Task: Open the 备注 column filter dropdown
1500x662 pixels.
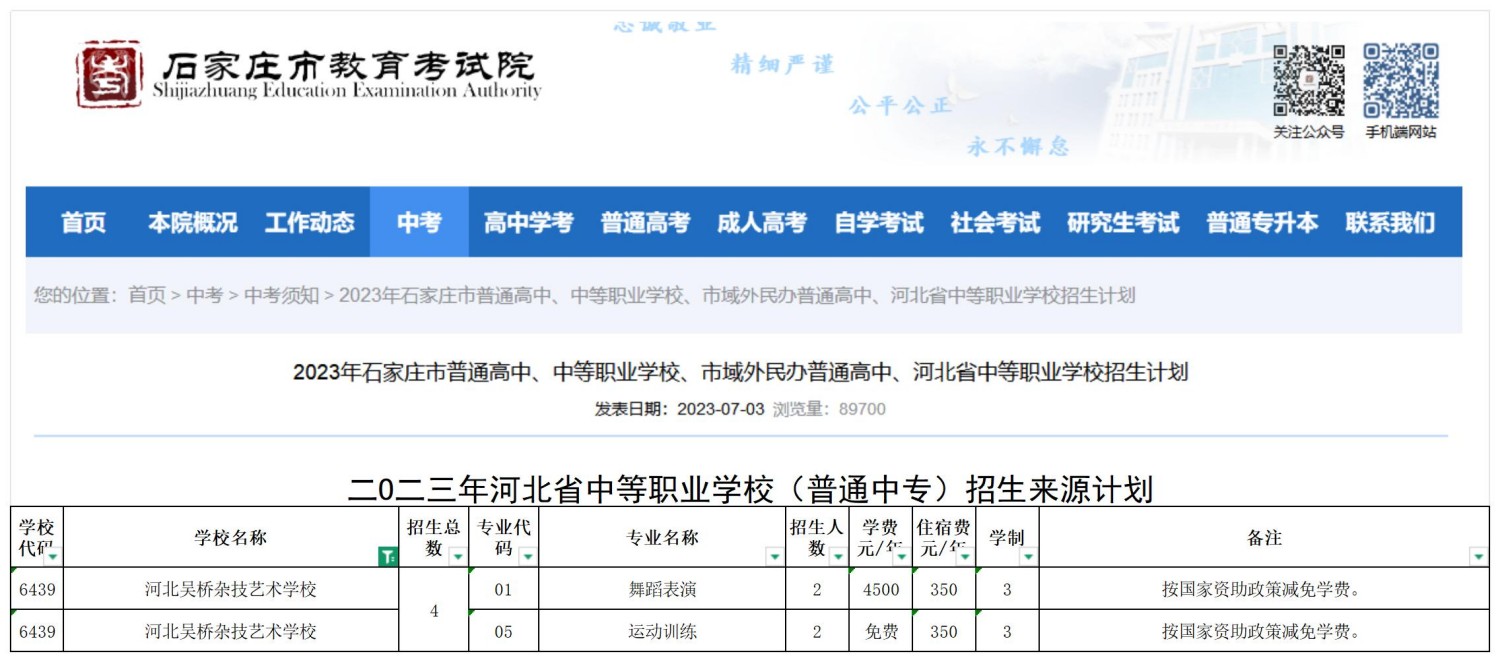Action: 1478,557
